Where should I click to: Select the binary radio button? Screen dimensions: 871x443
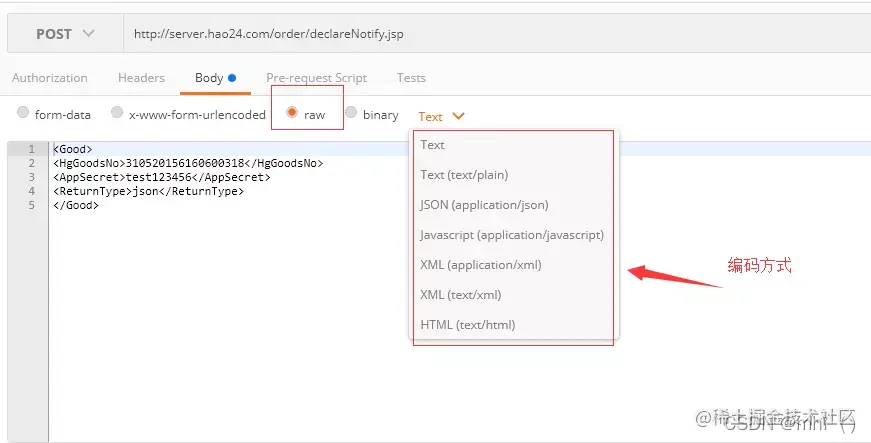(x=351, y=113)
